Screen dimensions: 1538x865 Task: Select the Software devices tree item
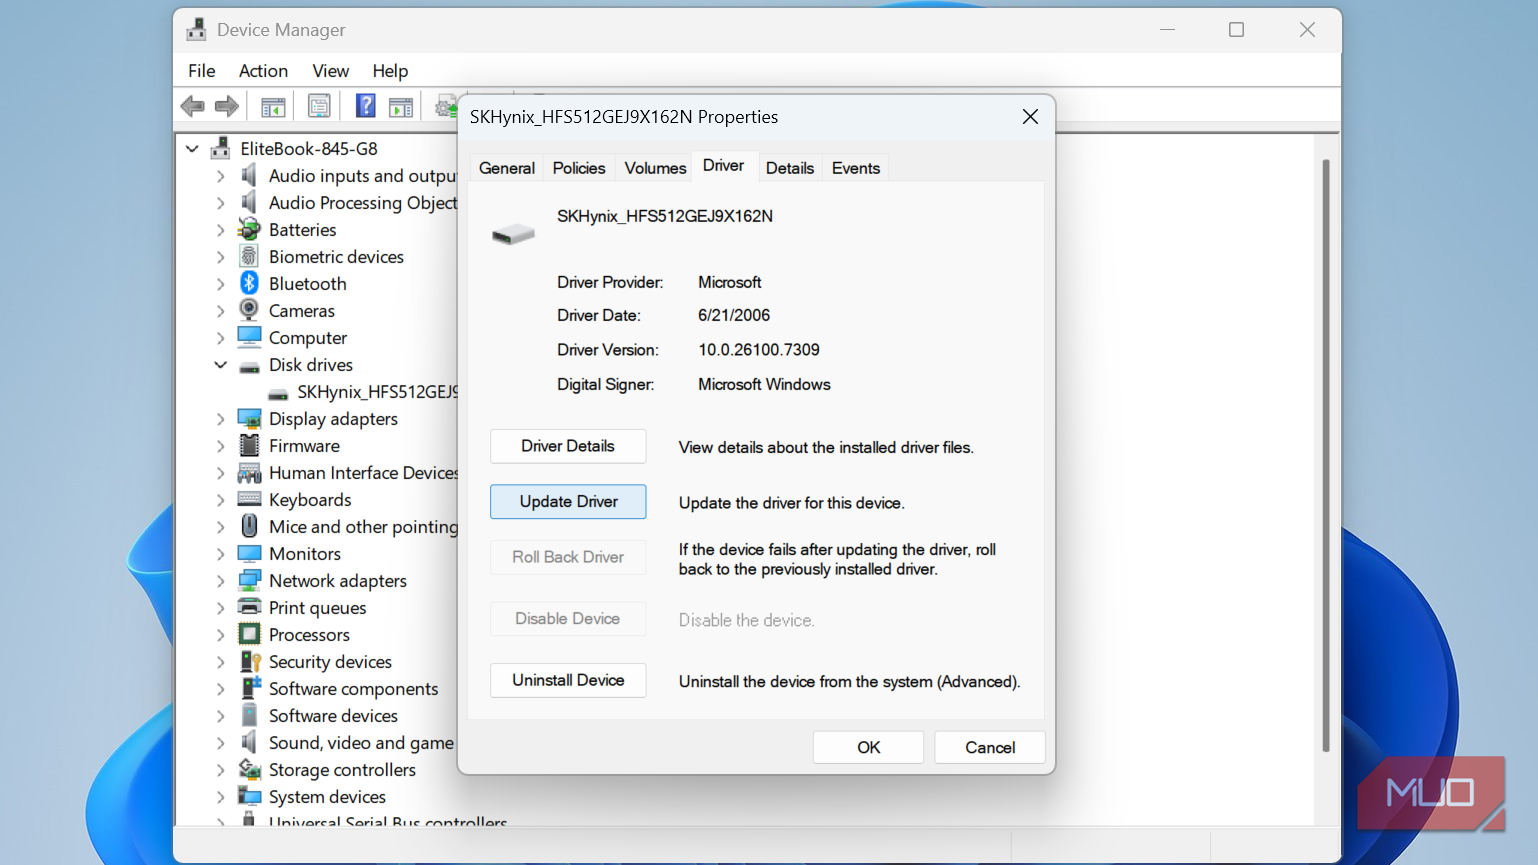(x=333, y=716)
